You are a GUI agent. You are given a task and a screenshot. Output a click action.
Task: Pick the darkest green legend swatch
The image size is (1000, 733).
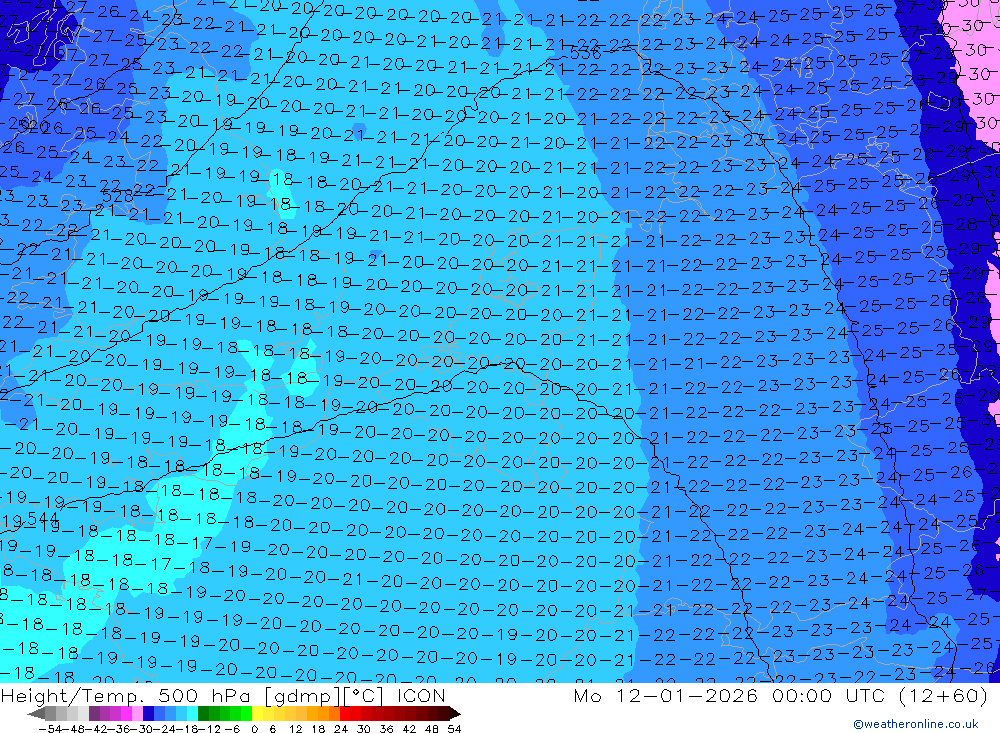203,714
